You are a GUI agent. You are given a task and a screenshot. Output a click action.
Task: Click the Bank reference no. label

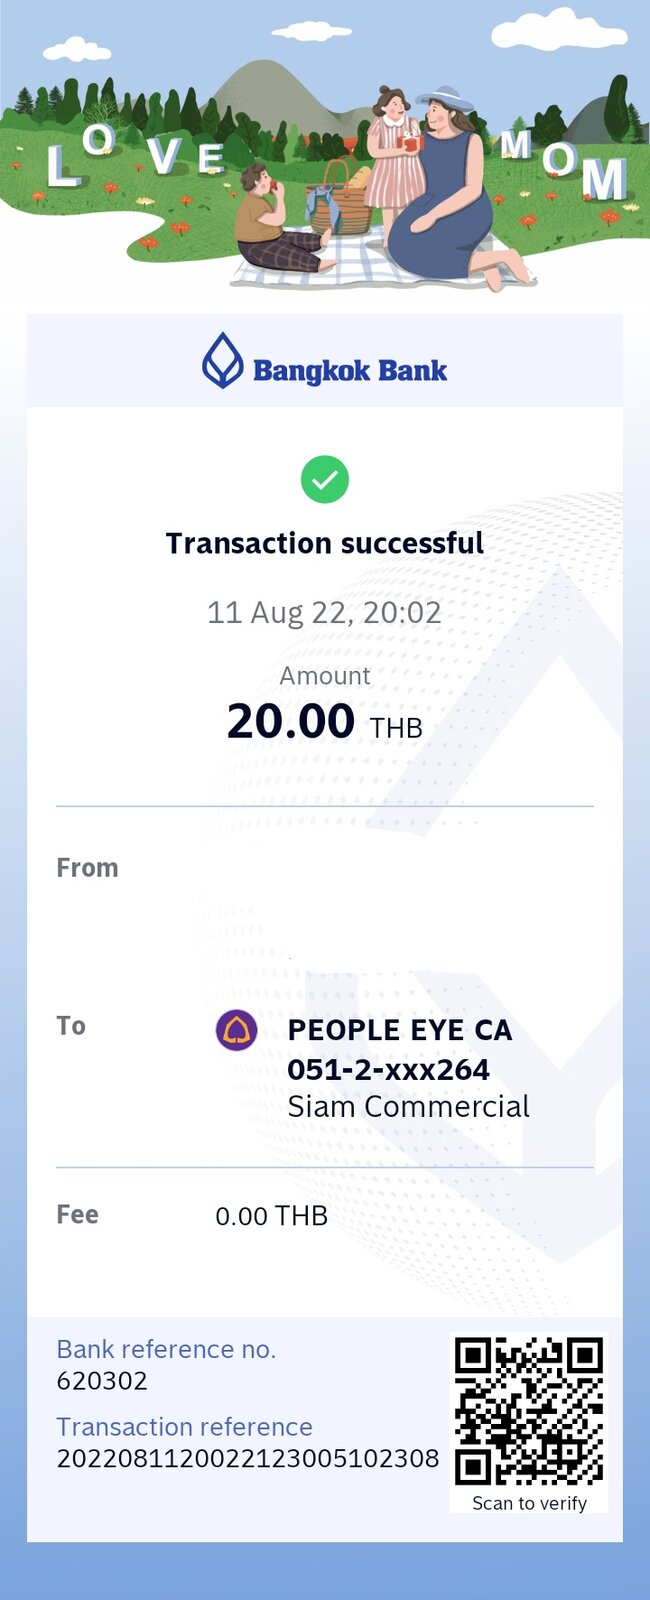click(x=166, y=1349)
